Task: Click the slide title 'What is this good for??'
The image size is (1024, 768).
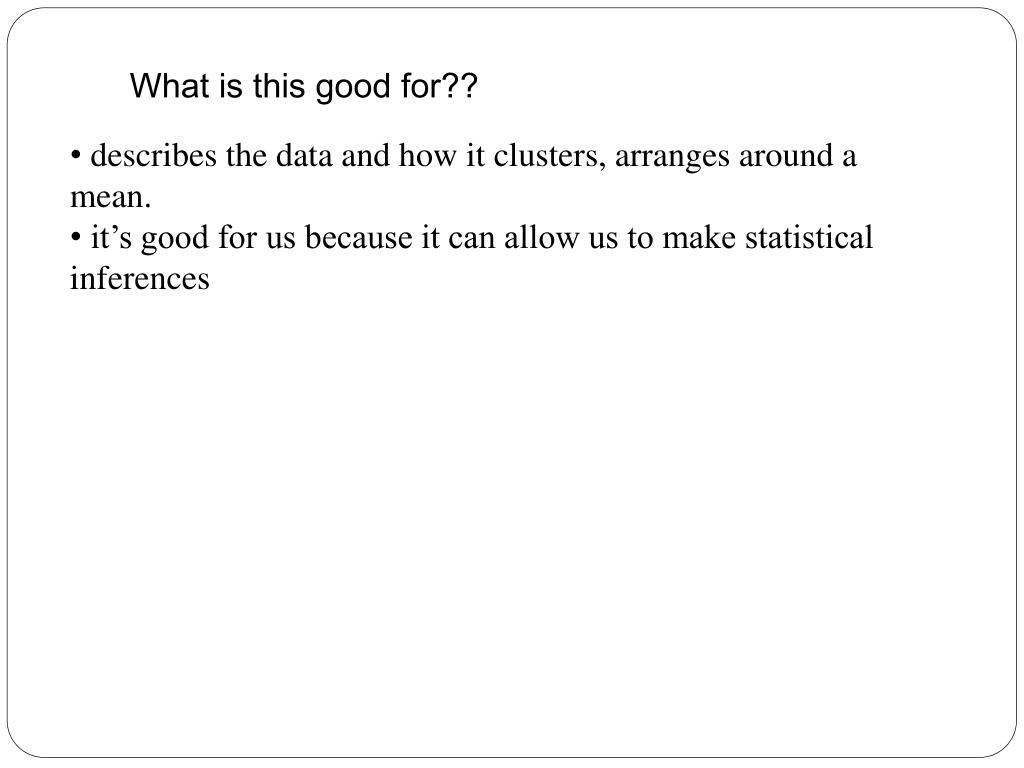Action: coord(304,87)
